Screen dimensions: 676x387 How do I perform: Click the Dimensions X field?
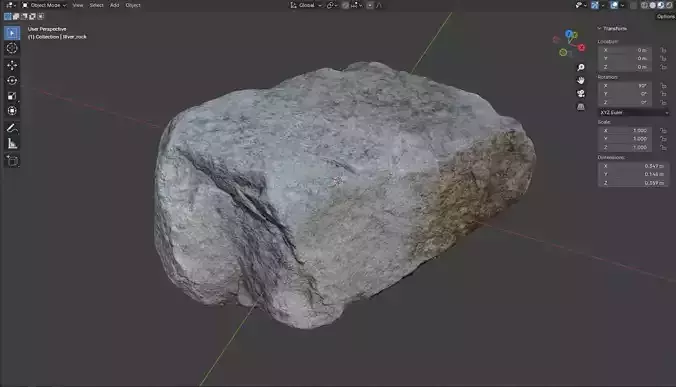coord(633,166)
